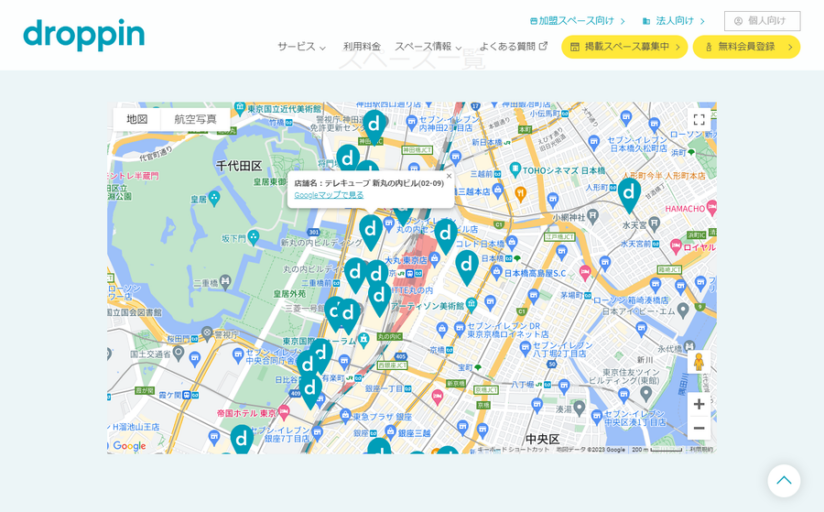Open 利用規約 map terms link
The width and height of the screenshot is (824, 512).
point(702,450)
